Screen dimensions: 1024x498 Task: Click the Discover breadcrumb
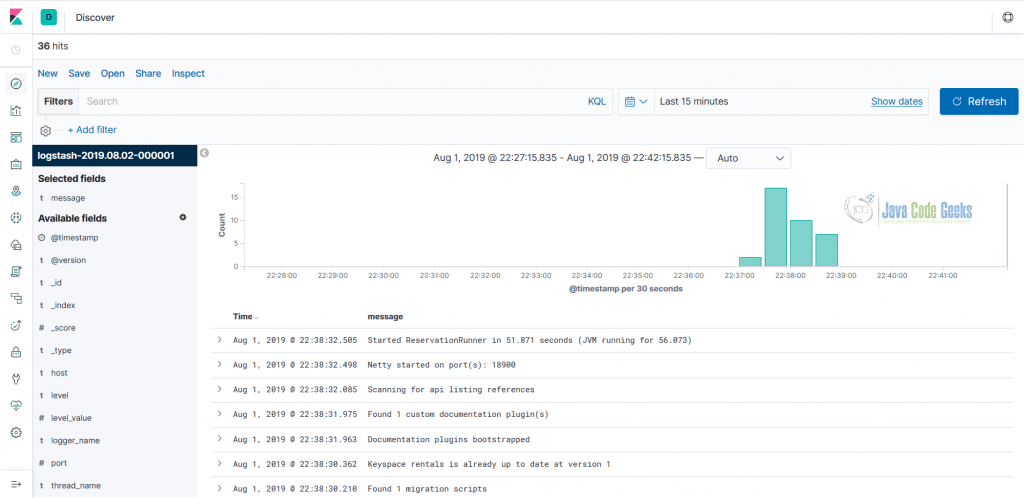pyautogui.click(x=95, y=18)
